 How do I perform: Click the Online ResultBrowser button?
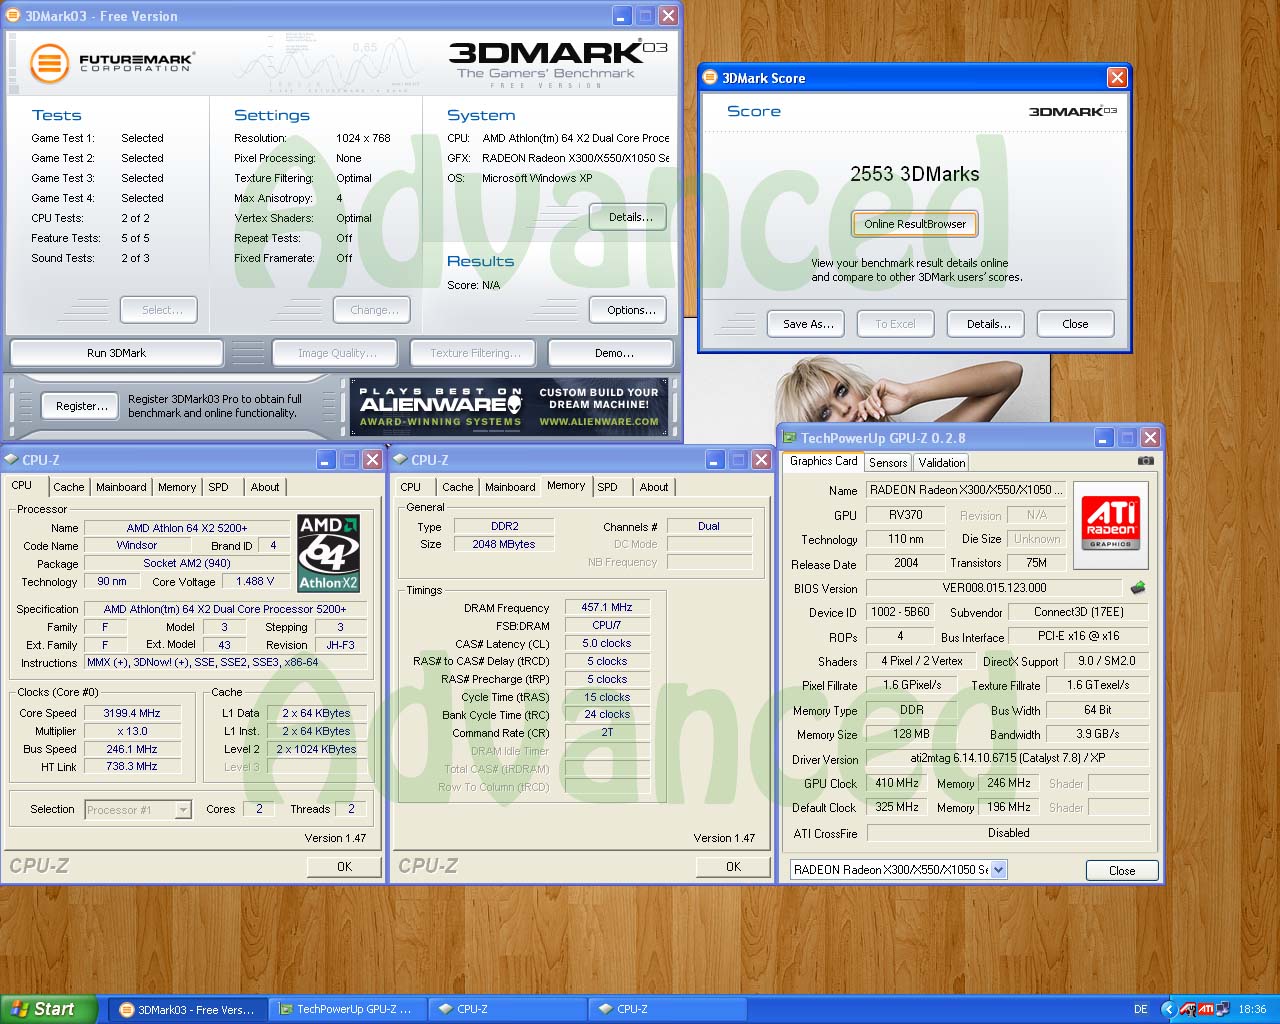915,224
